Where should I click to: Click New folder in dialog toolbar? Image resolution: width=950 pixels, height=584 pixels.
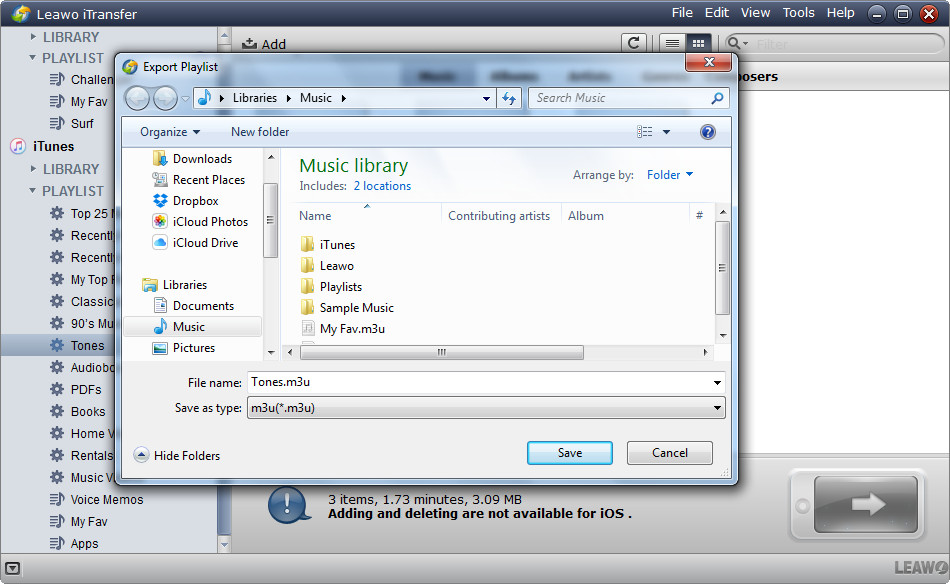(260, 131)
